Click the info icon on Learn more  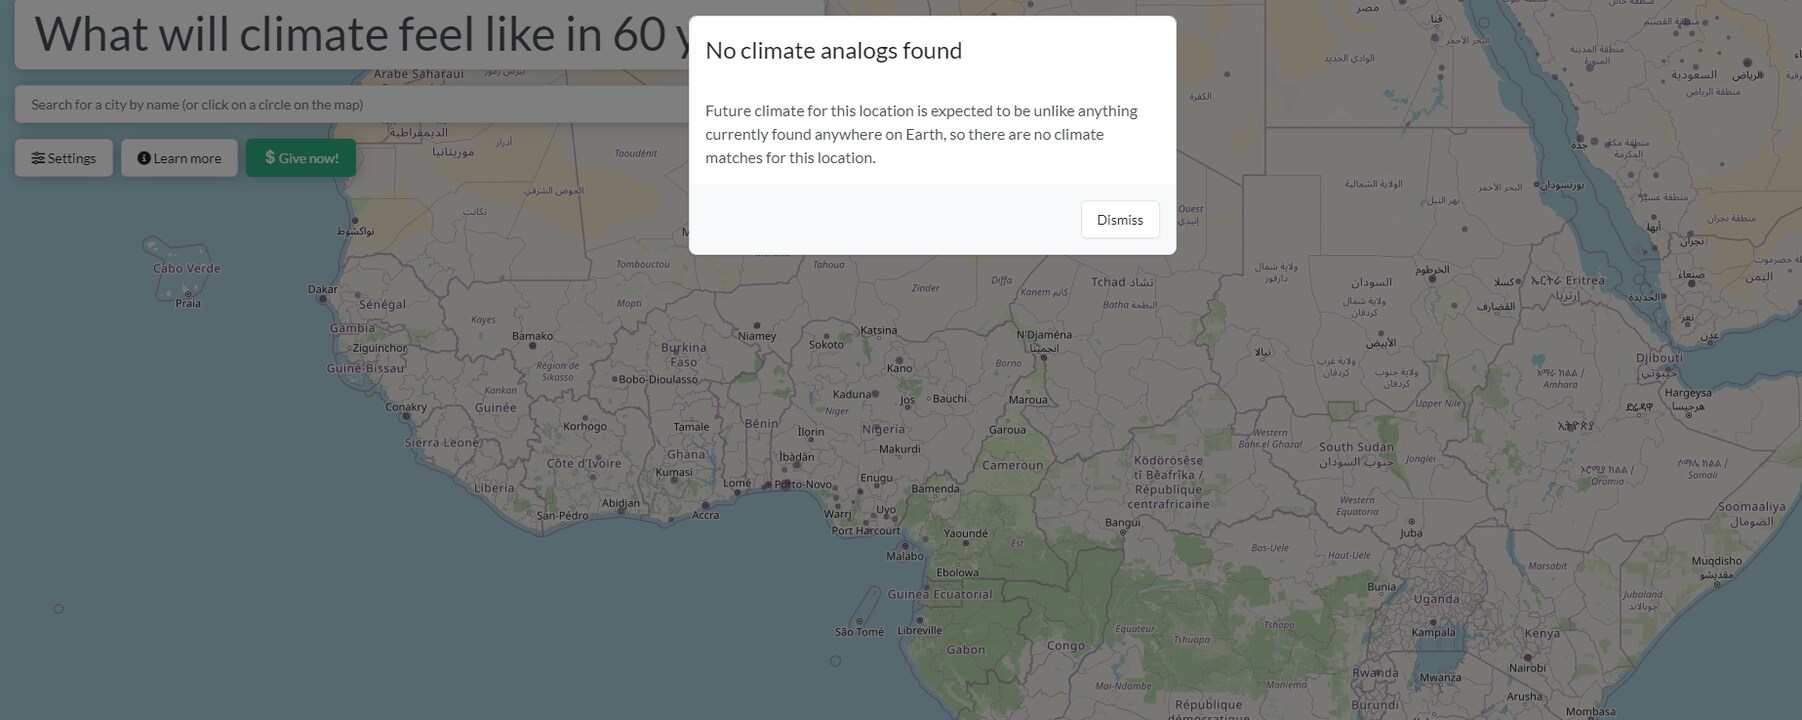pyautogui.click(x=144, y=158)
